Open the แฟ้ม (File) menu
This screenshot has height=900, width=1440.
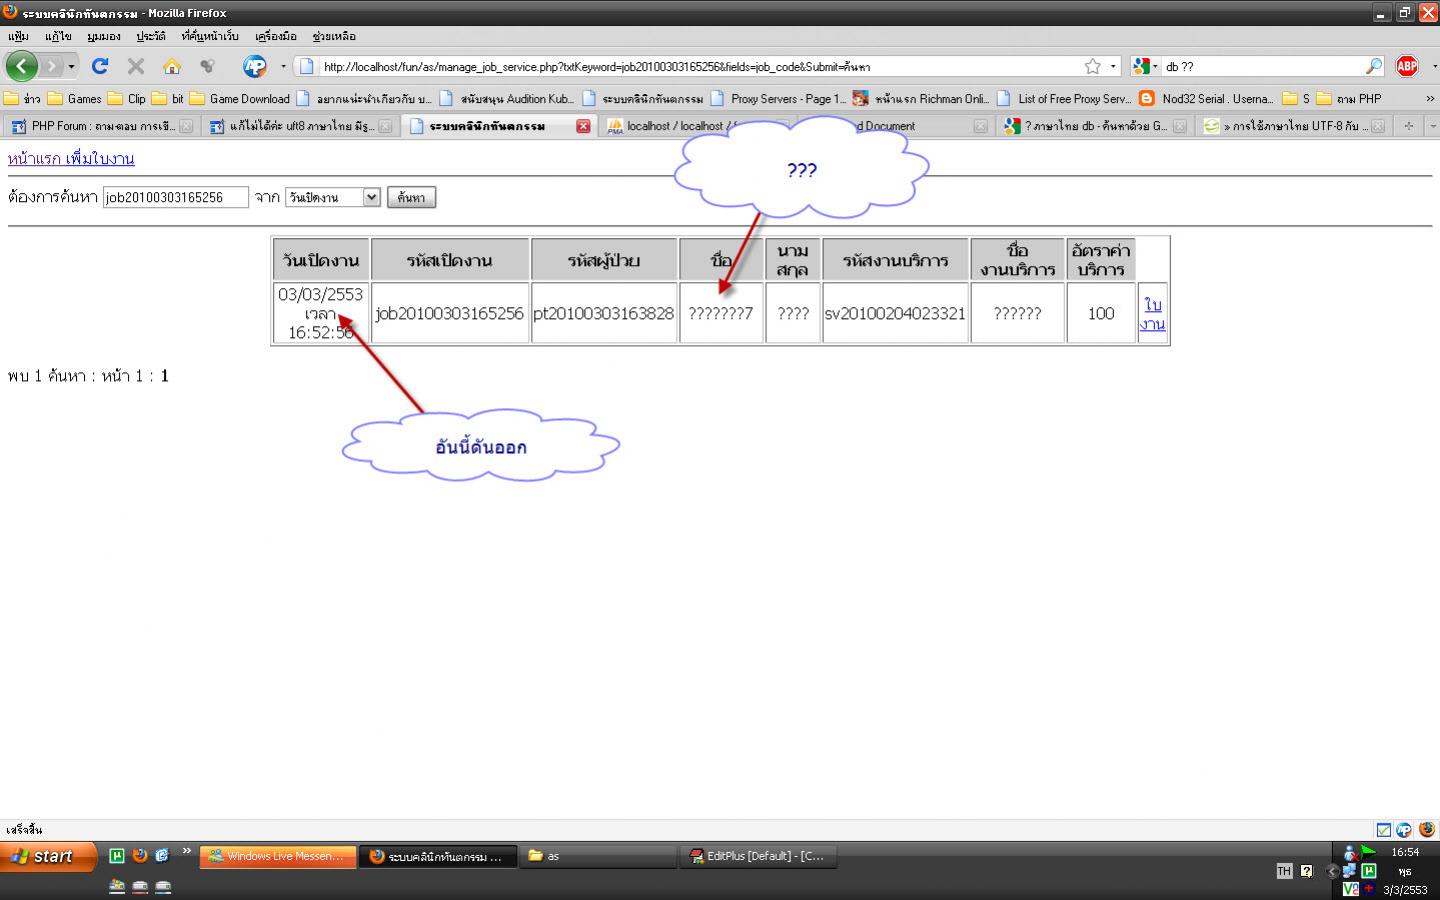pos(18,36)
